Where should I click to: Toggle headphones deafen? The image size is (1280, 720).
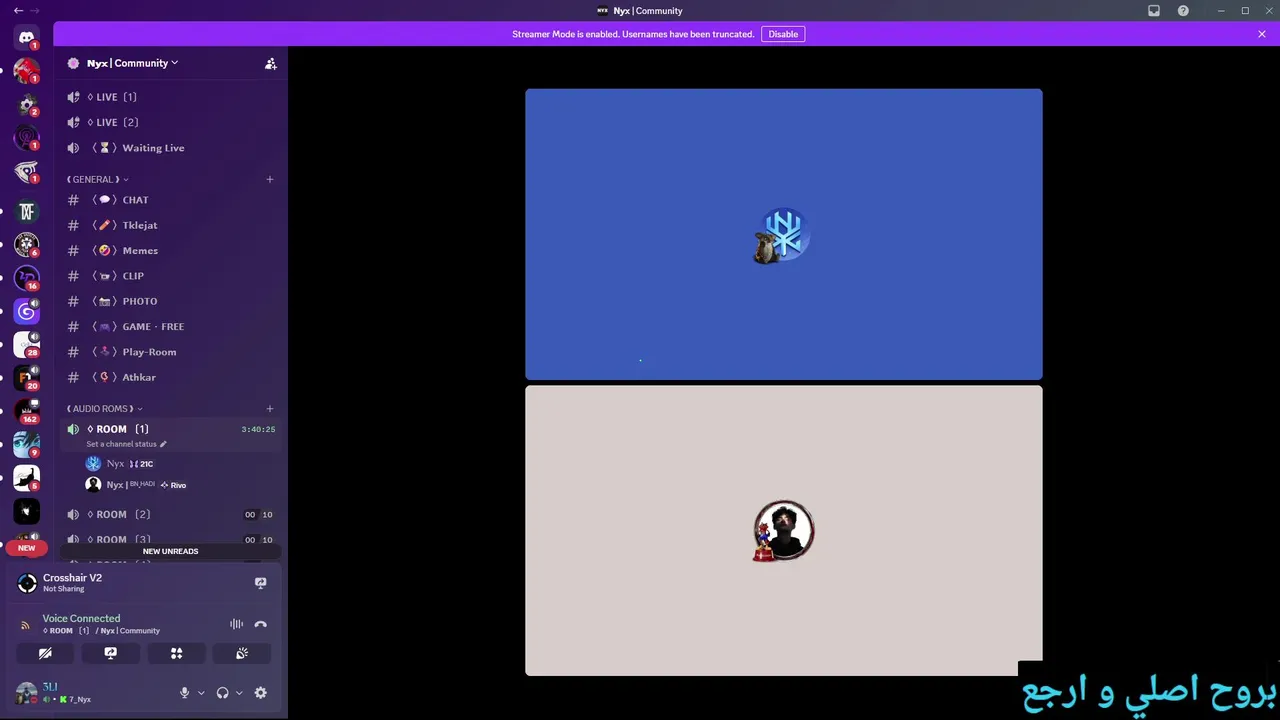(x=222, y=693)
